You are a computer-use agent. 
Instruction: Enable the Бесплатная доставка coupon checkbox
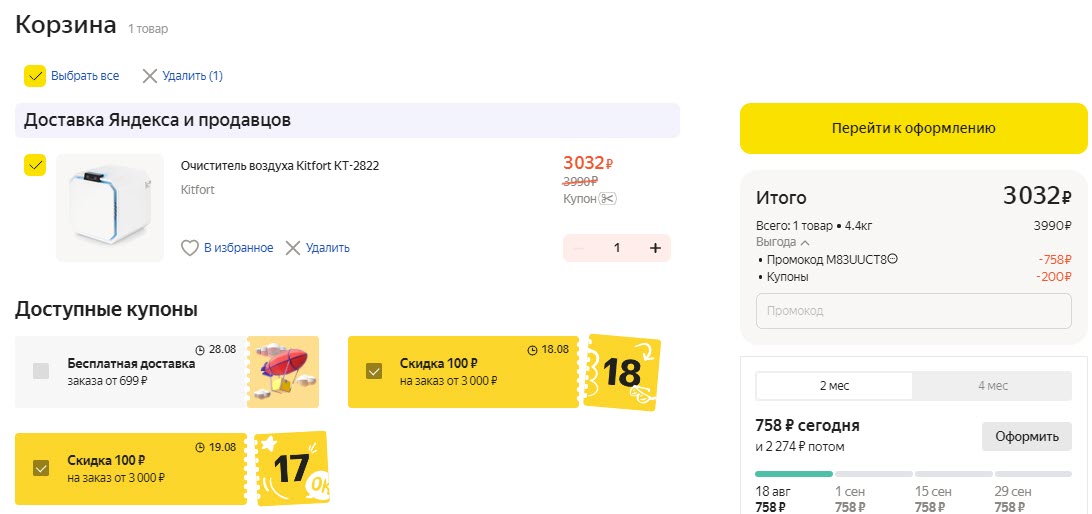pos(41,372)
